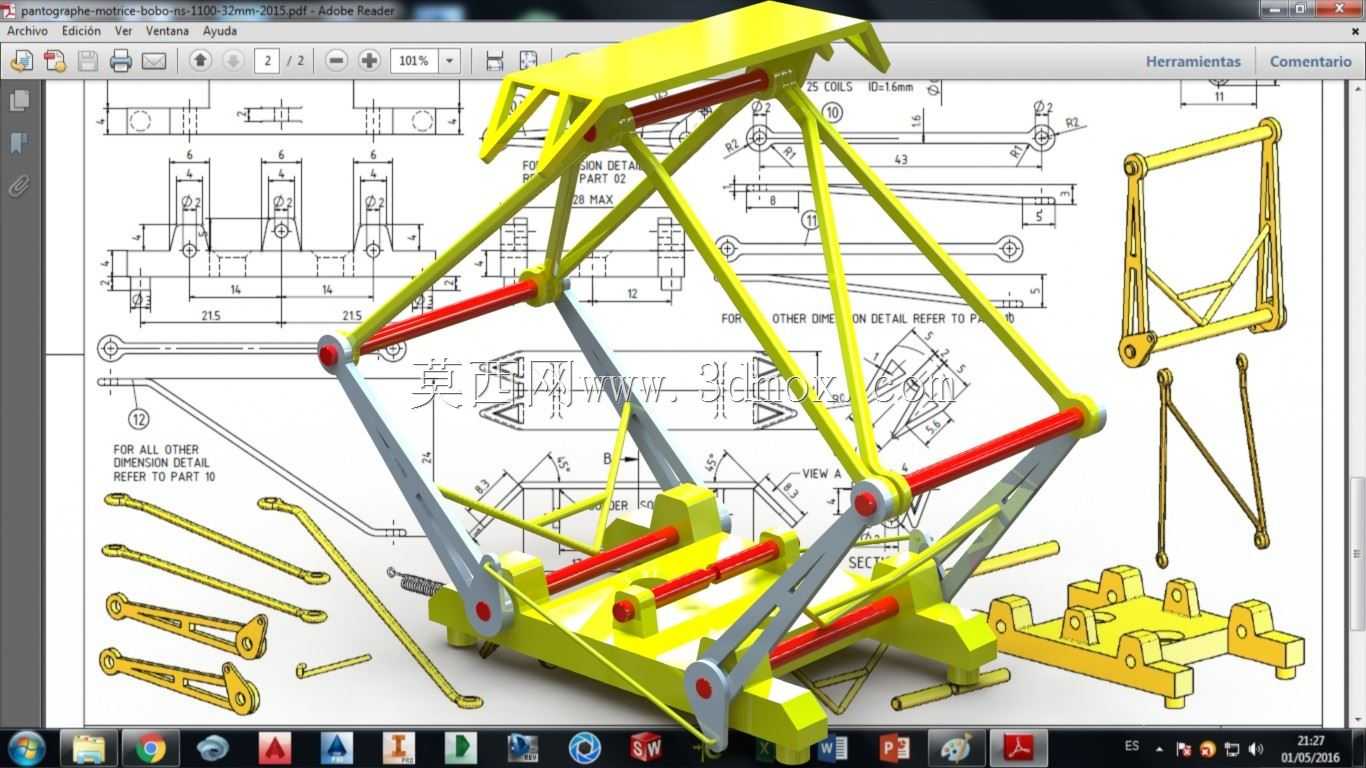The width and height of the screenshot is (1366, 768).
Task: Zoom out with the minus button
Action: coord(337,61)
